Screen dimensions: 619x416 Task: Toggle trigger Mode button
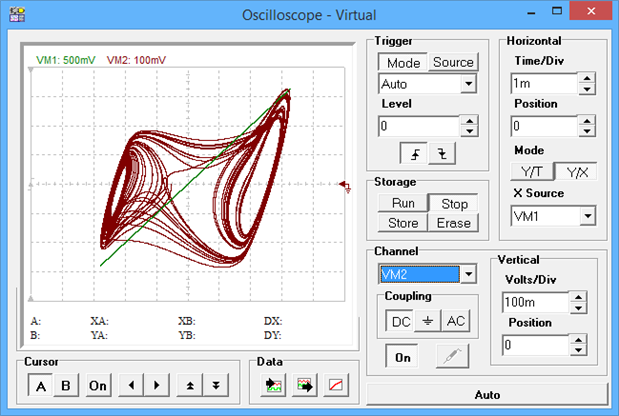pos(403,62)
